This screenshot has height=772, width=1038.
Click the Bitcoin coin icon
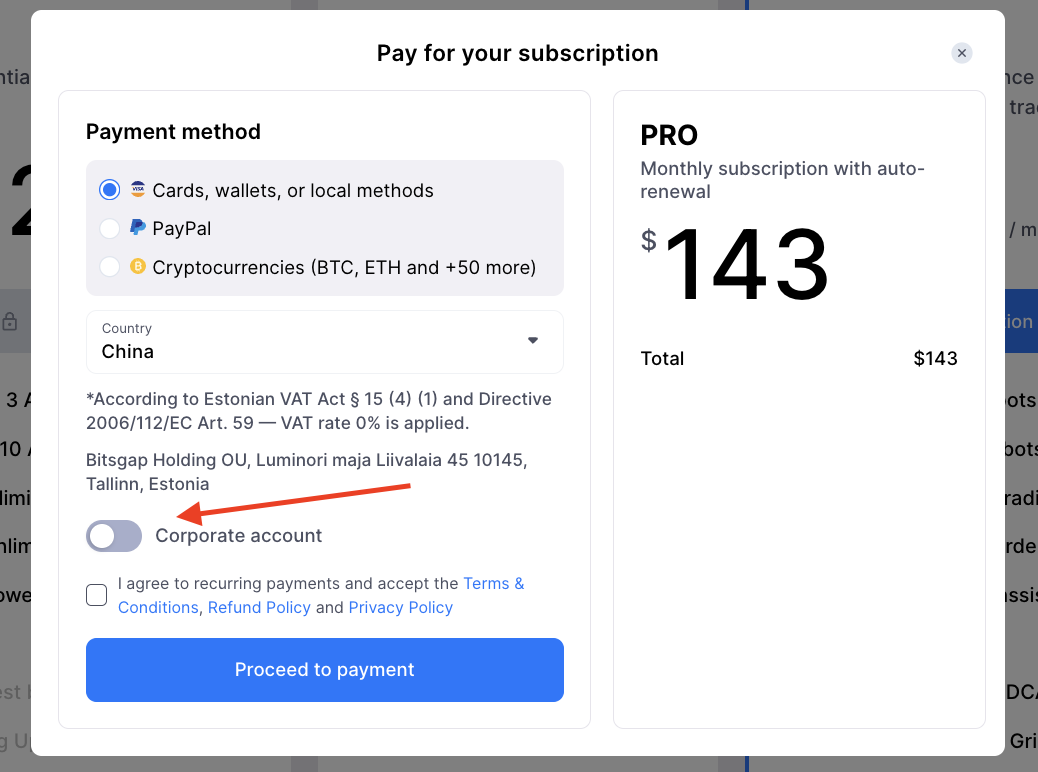click(138, 267)
